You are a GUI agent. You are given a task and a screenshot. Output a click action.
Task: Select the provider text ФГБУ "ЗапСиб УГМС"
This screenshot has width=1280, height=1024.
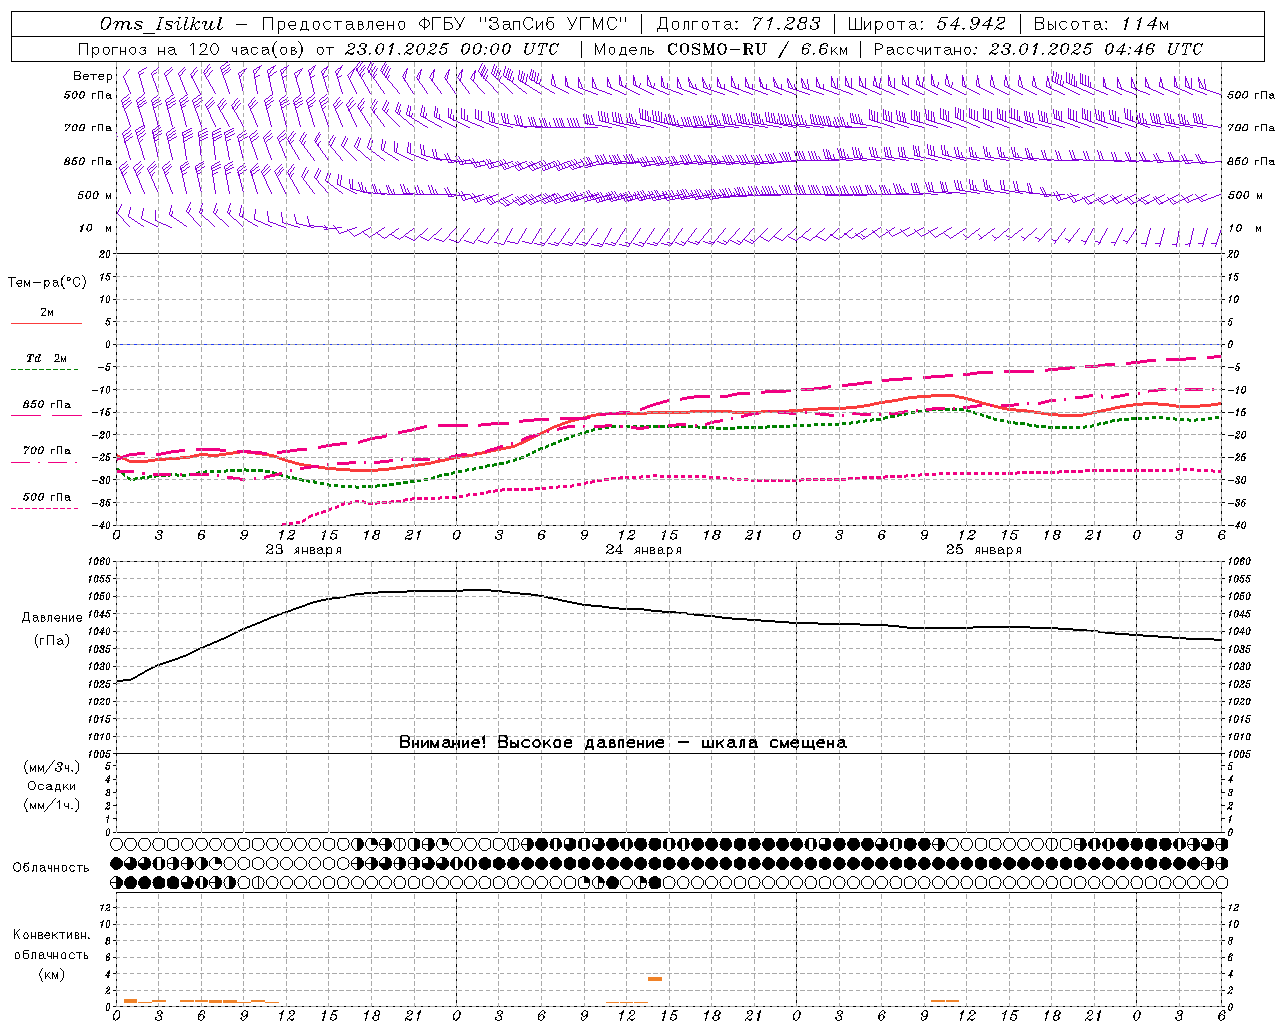521,24
